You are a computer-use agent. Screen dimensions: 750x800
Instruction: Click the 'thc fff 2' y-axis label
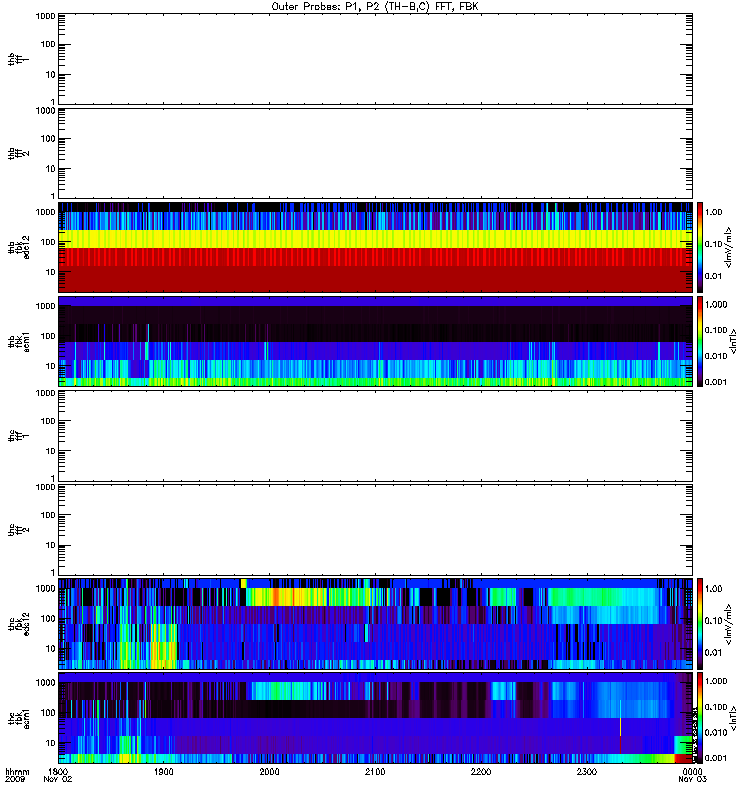point(19,530)
